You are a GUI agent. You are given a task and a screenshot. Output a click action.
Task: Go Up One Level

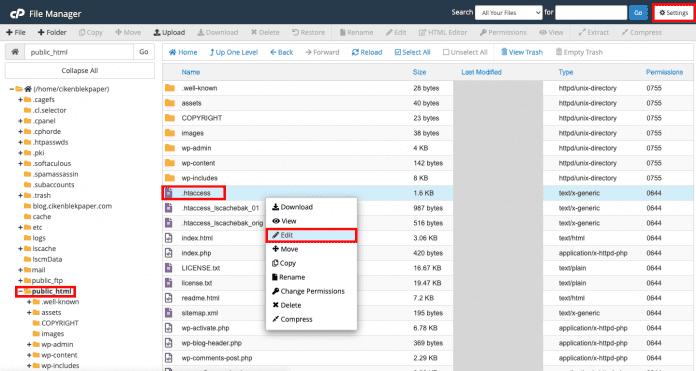(233, 52)
